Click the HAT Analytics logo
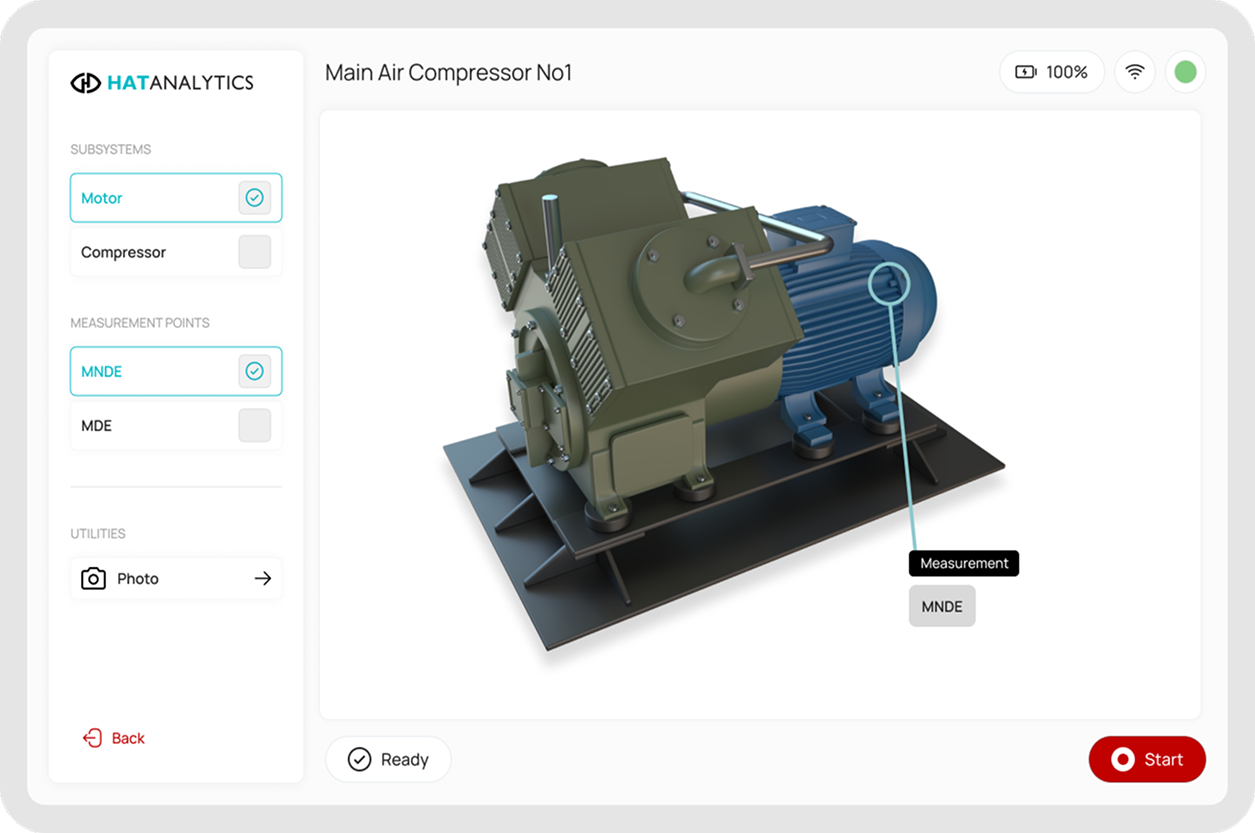The width and height of the screenshot is (1255, 833). [x=162, y=83]
